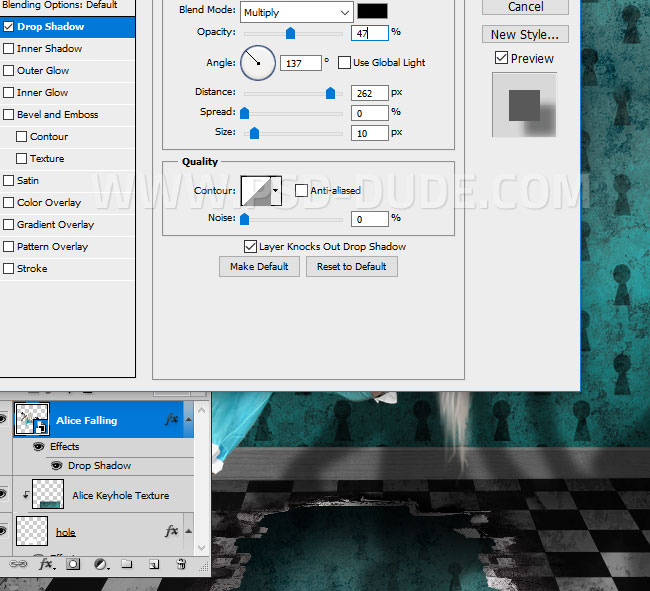Viewport: 650px width, 591px height.
Task: Click the Reset to Default button
Action: [352, 267]
